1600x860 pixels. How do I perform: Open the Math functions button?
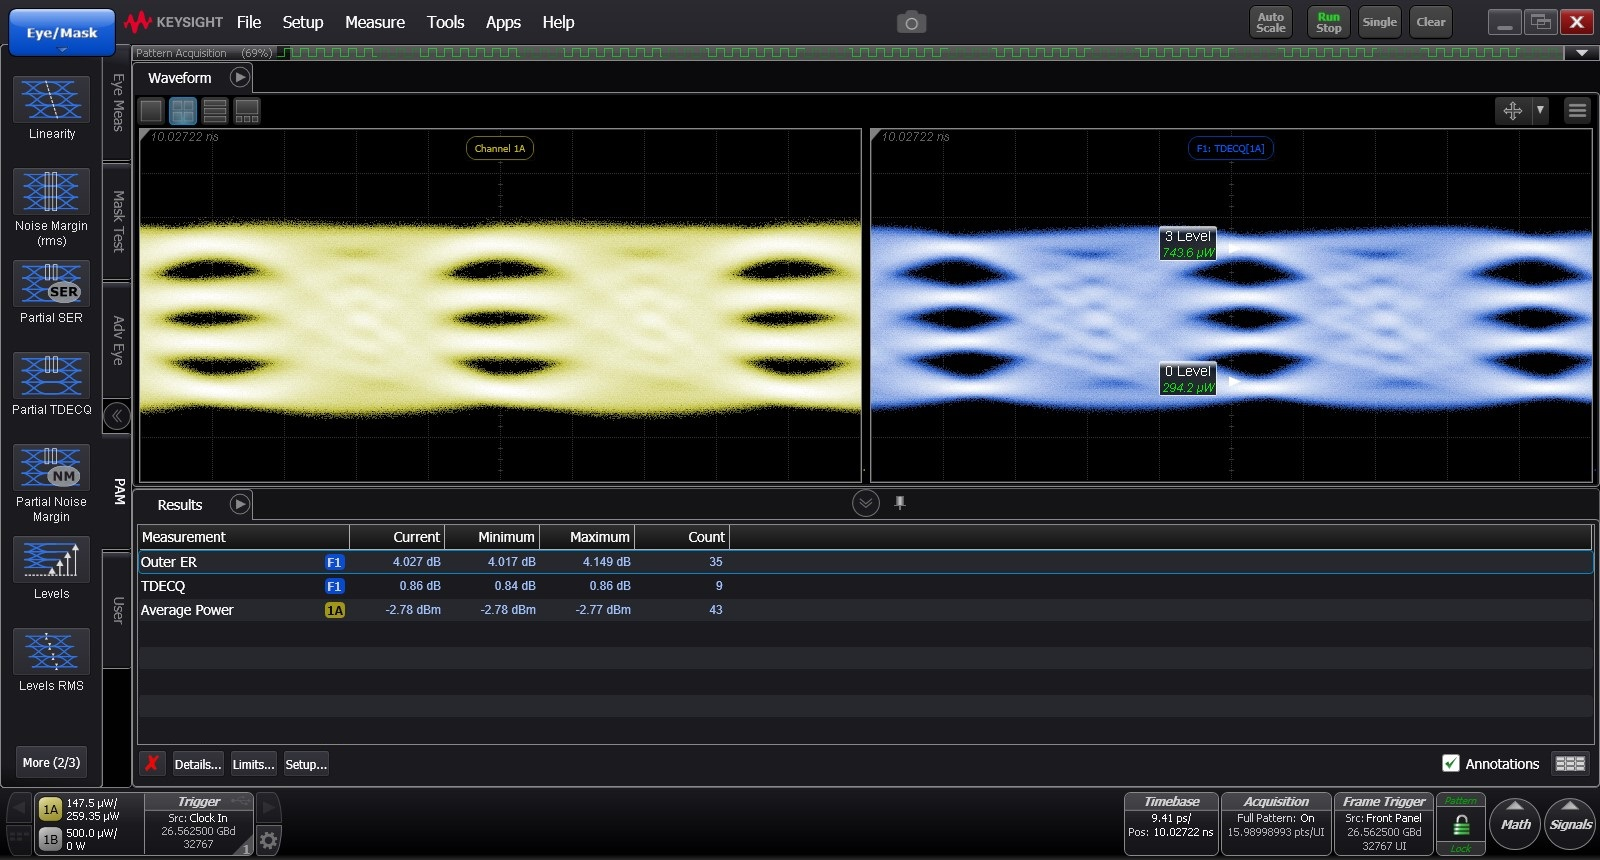click(x=1515, y=824)
